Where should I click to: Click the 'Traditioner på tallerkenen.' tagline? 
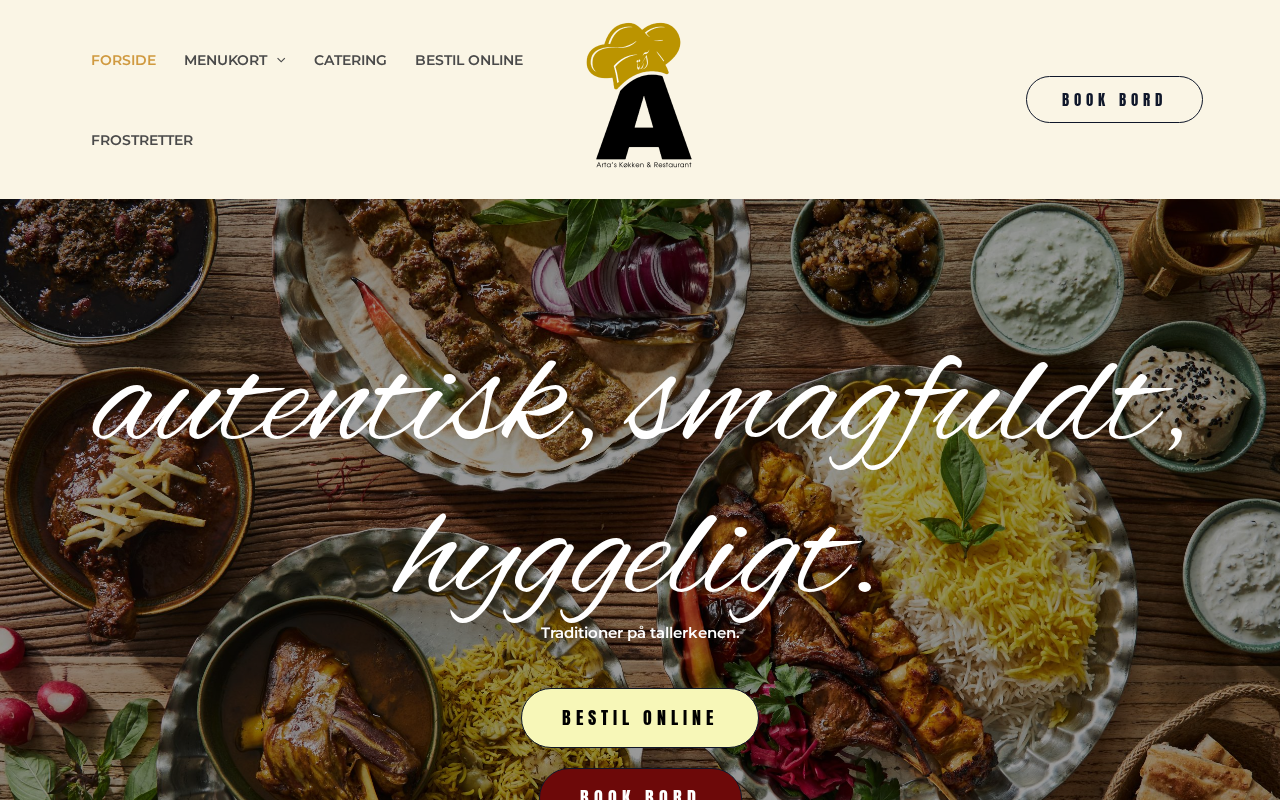tap(640, 633)
